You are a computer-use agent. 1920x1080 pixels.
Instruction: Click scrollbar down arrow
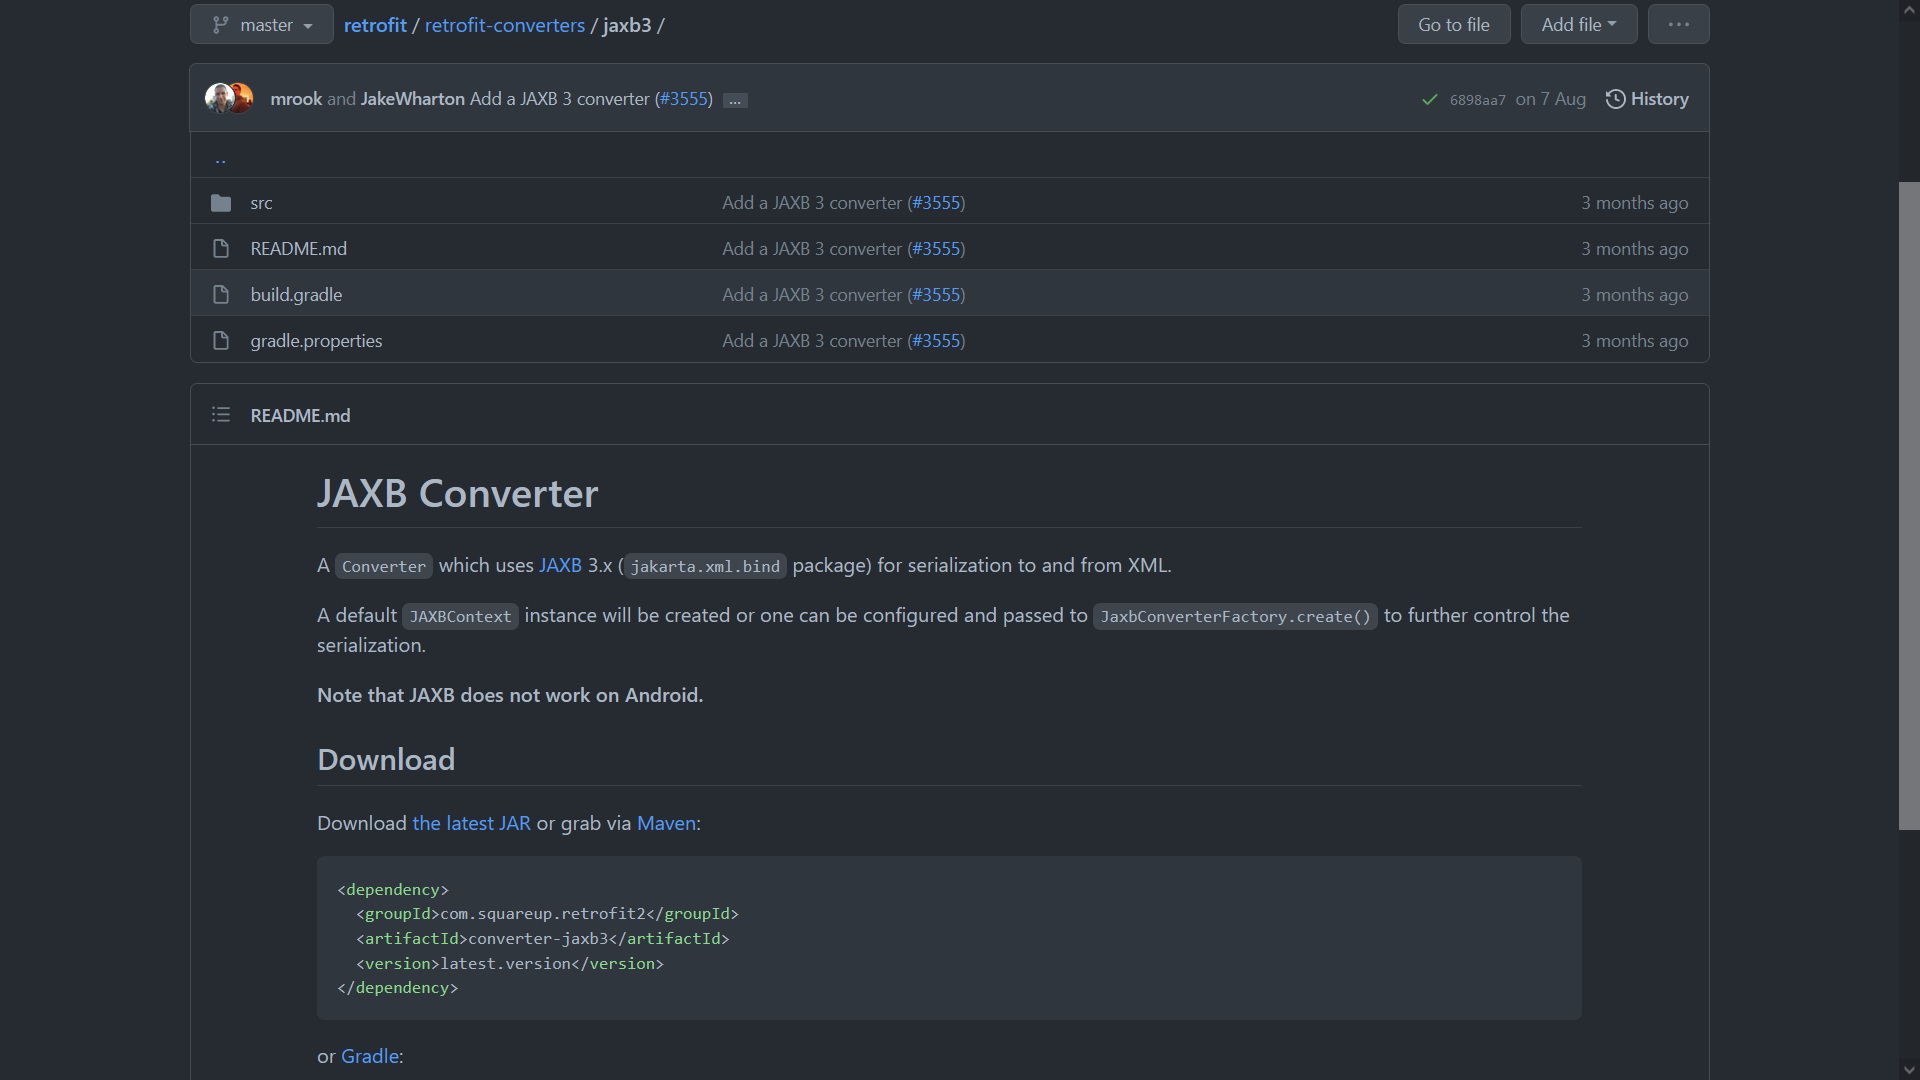coord(1909,1070)
